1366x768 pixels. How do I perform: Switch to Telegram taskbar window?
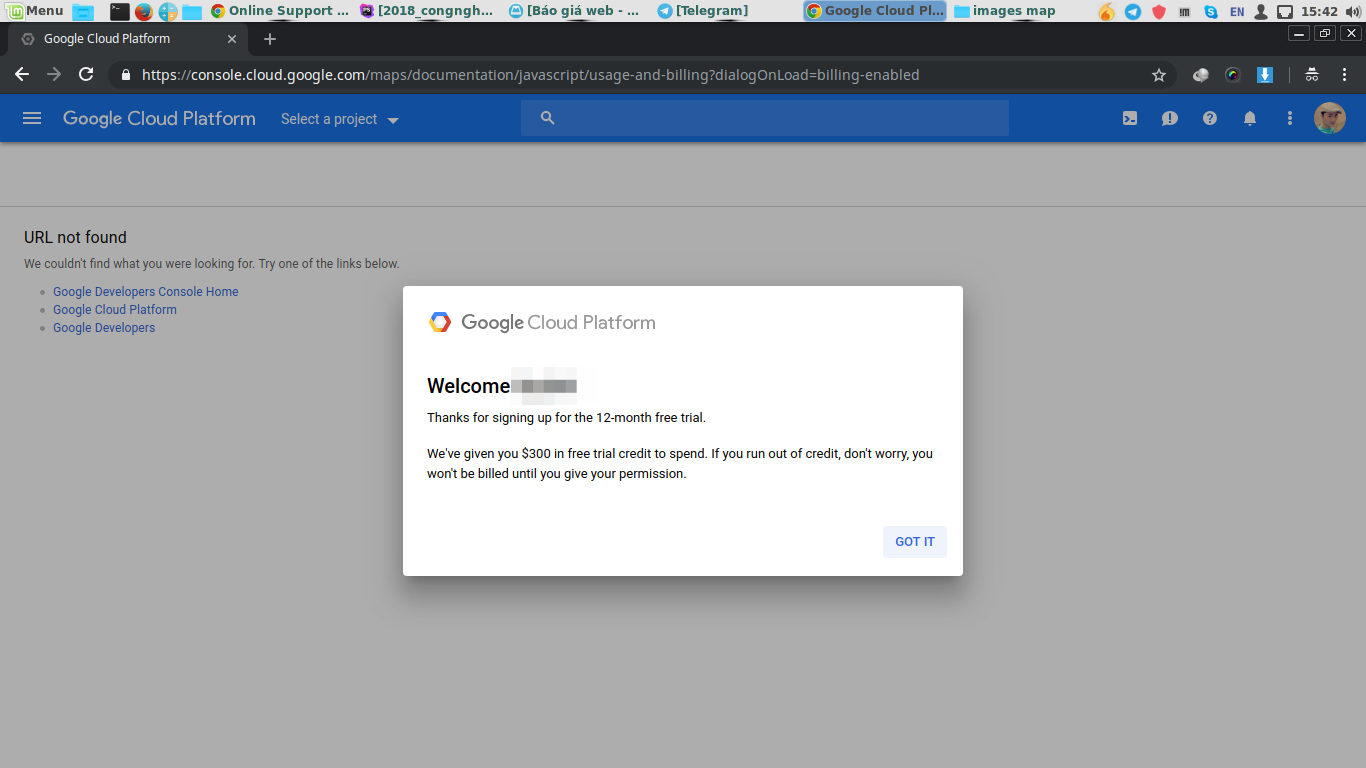(703, 11)
